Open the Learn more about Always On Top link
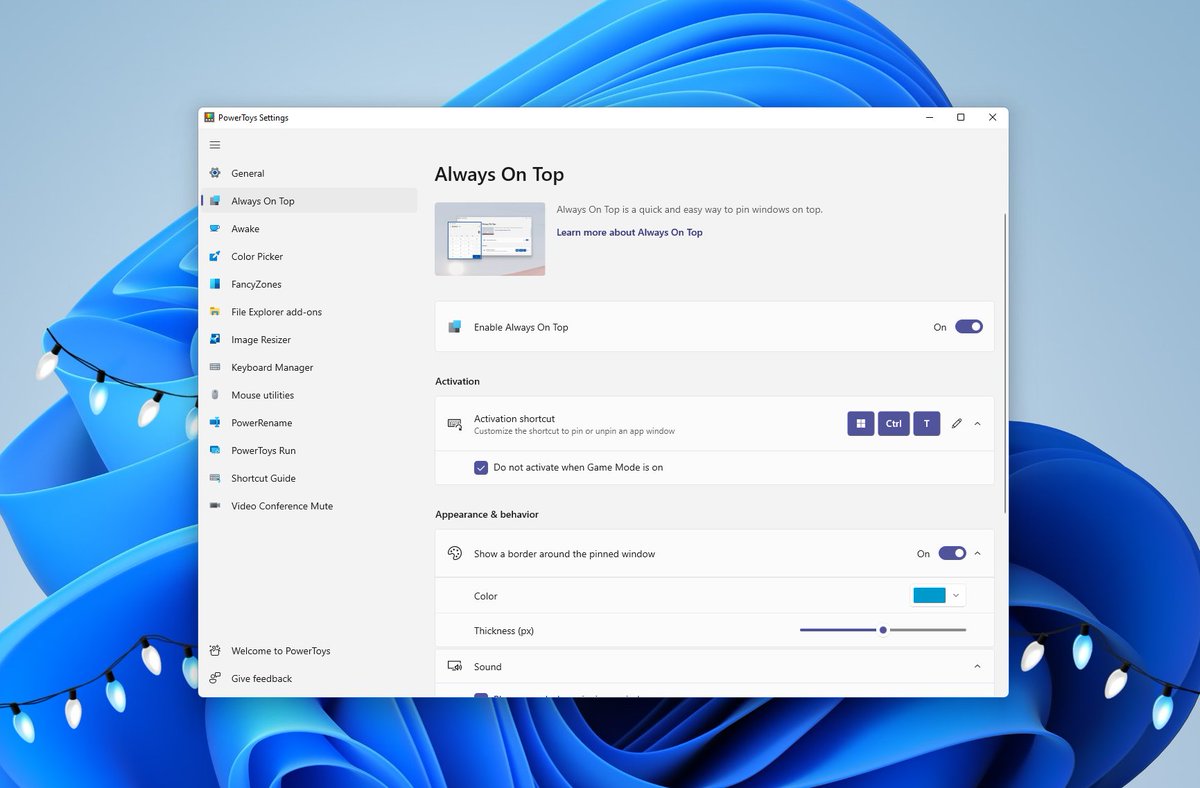Viewport: 1200px width, 788px height. tap(629, 232)
